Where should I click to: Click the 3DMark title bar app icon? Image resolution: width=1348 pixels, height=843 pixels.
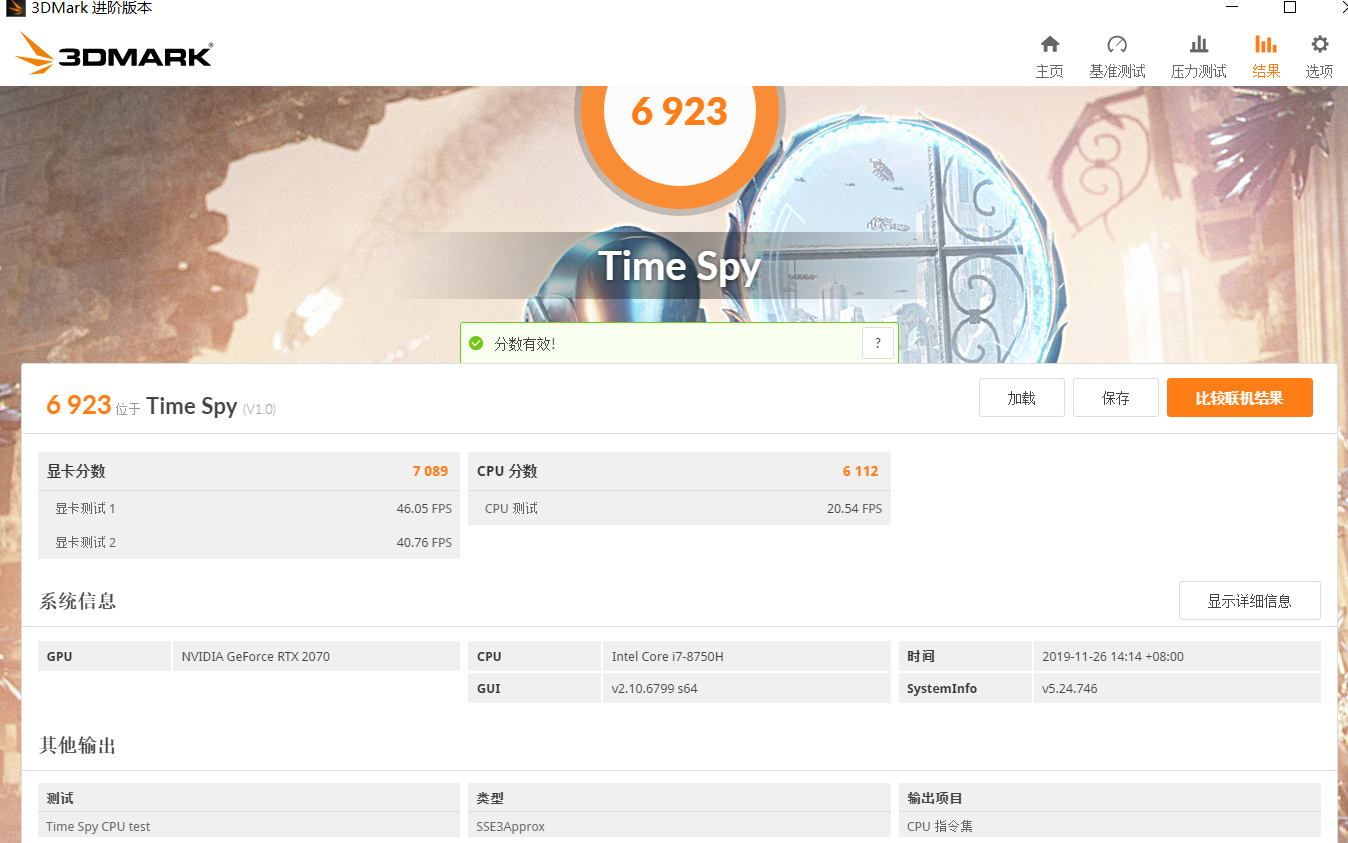click(15, 8)
